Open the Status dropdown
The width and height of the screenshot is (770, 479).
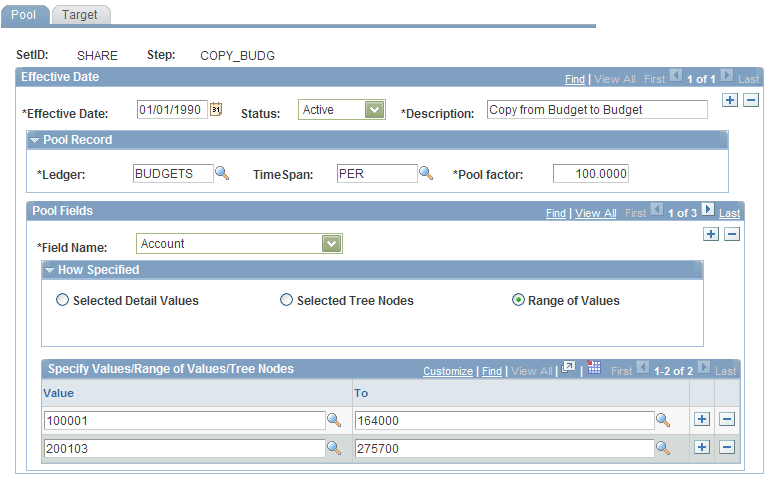(374, 110)
